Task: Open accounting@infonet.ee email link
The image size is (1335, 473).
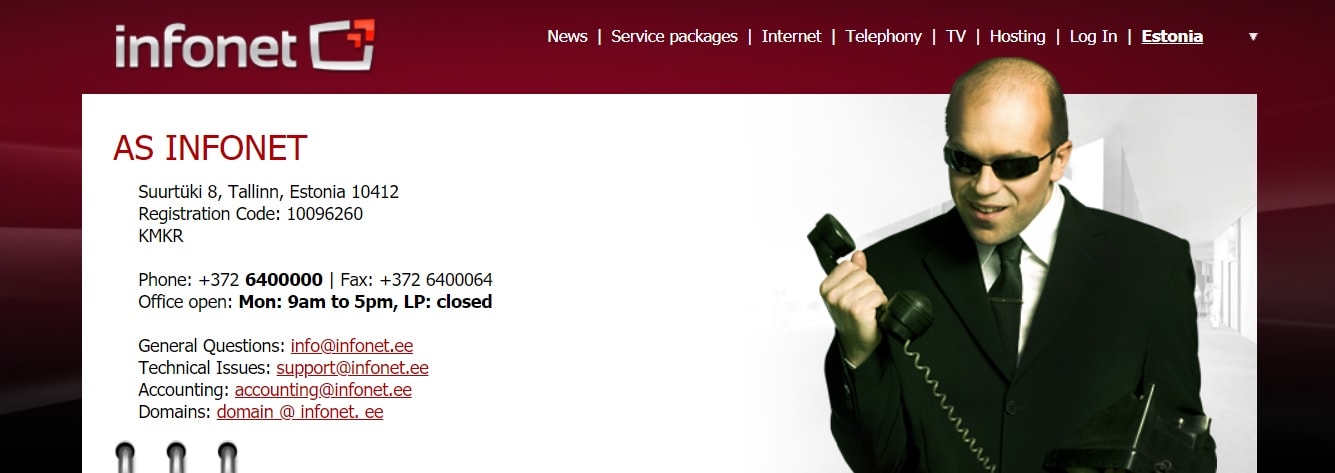Action: pos(323,390)
